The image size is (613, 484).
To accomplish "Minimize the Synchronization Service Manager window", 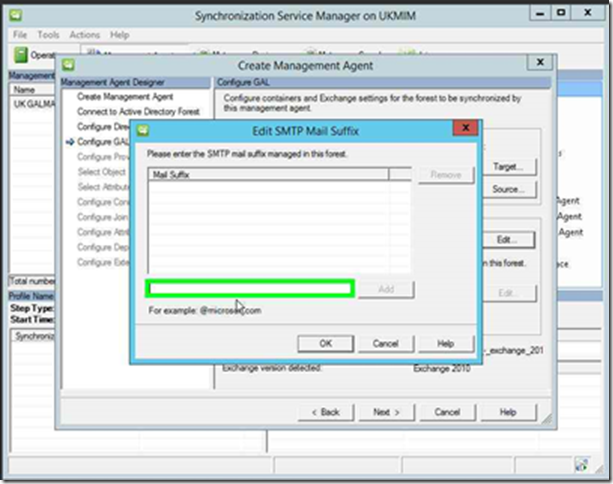I will pyautogui.click(x=540, y=13).
